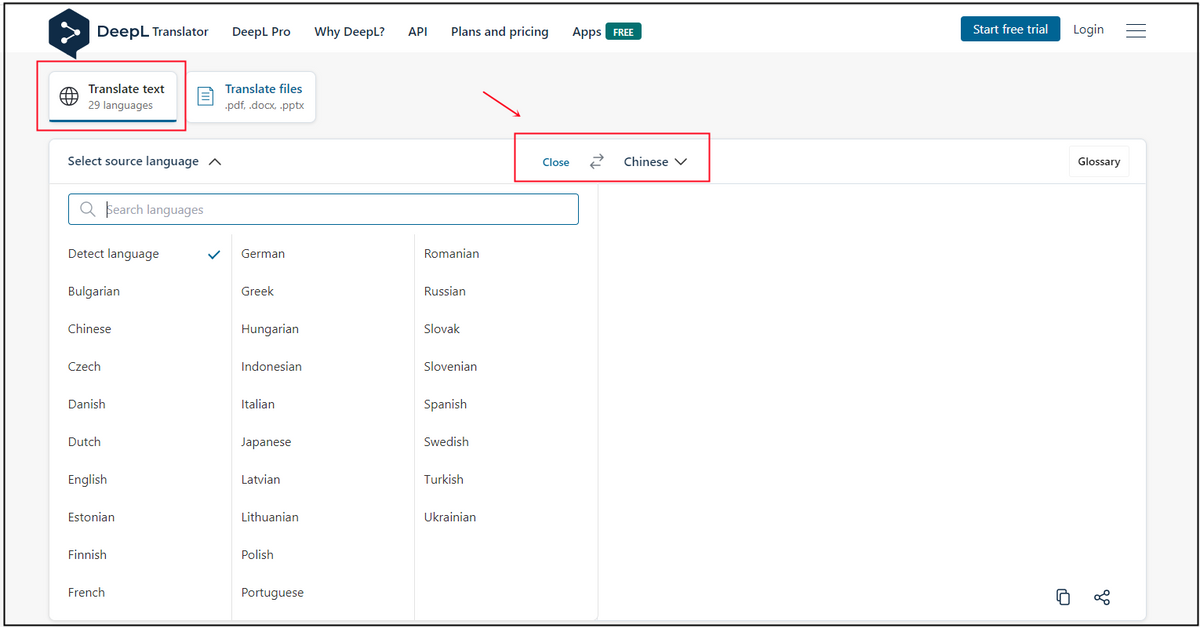The image size is (1200, 627).
Task: Open Plans and pricing page
Action: click(500, 31)
